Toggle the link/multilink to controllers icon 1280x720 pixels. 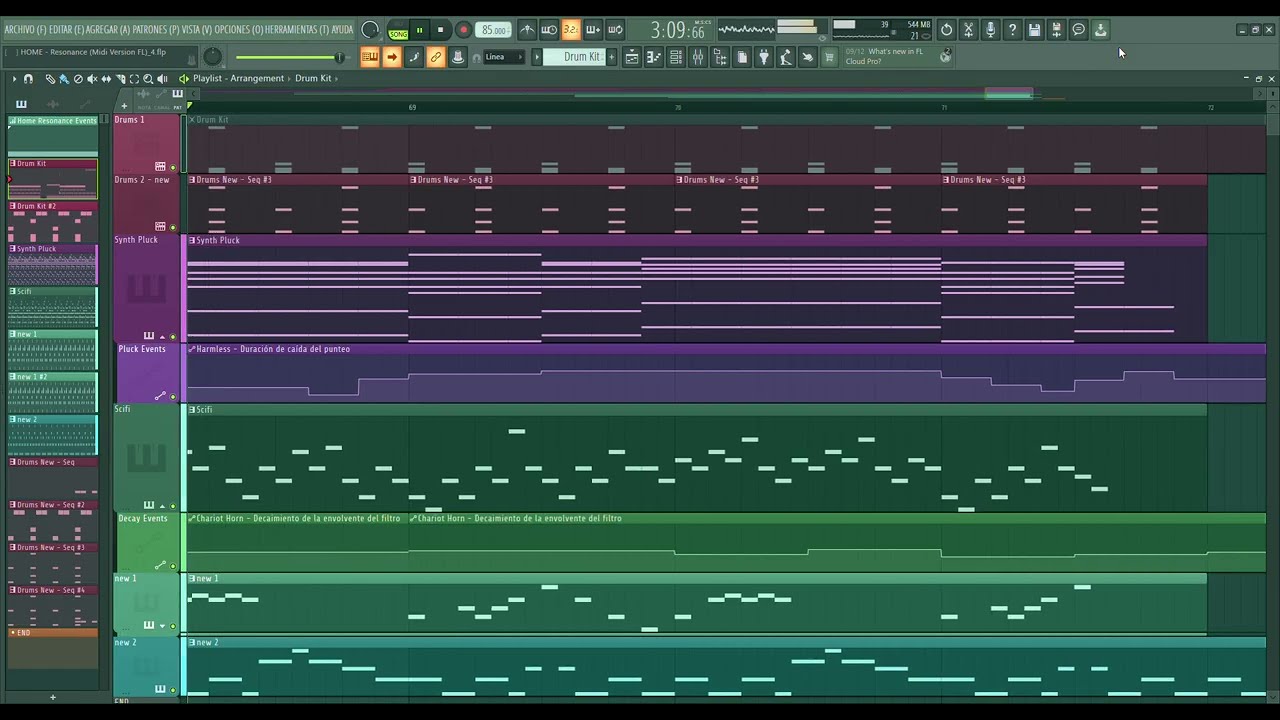[x=436, y=57]
